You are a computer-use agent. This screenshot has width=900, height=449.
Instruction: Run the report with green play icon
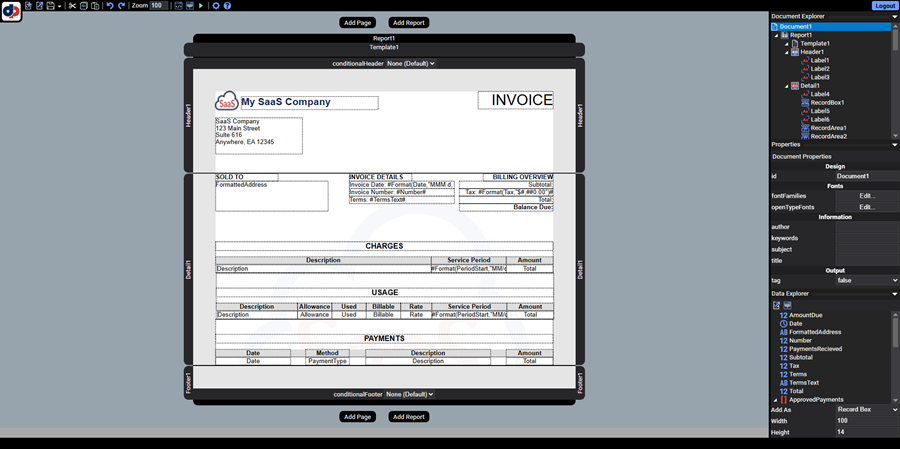[201, 6]
